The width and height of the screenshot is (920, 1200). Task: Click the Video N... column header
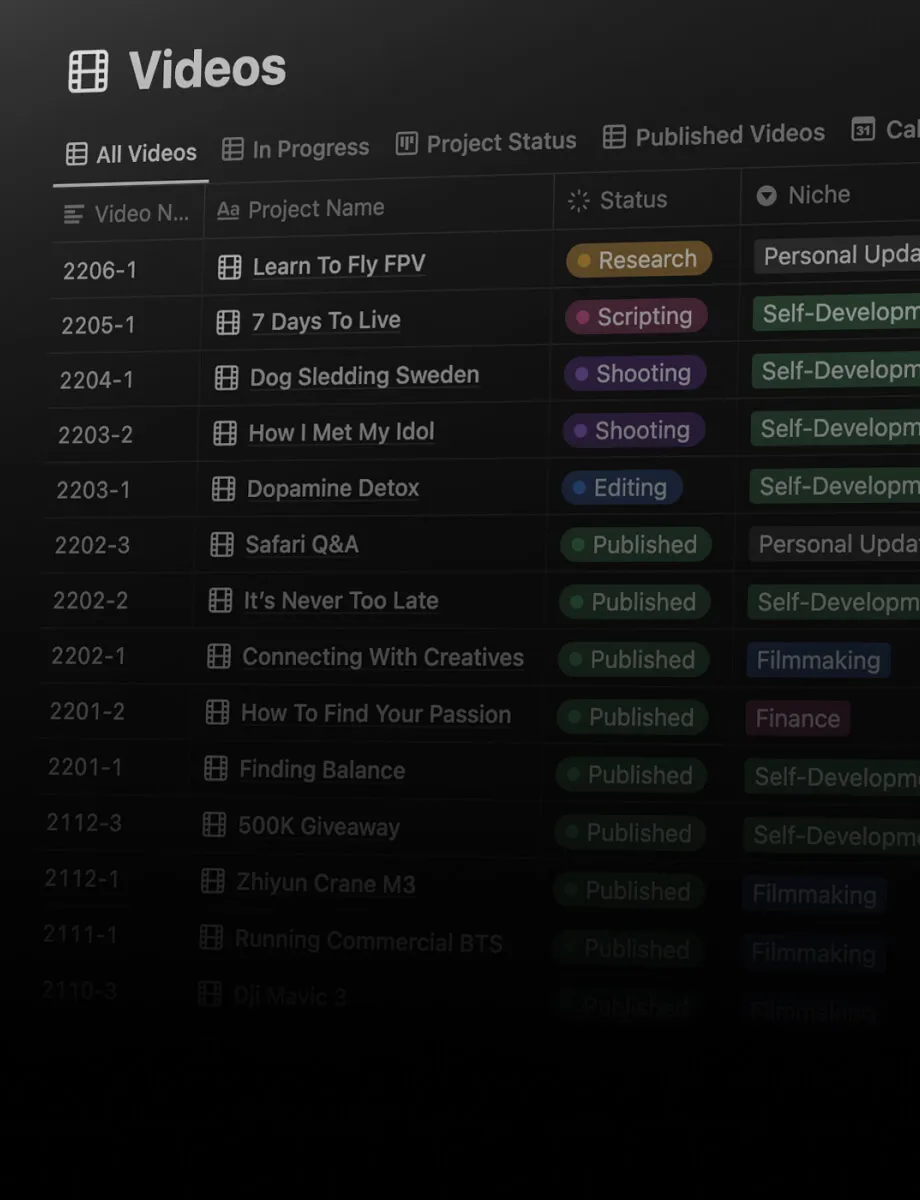click(126, 213)
